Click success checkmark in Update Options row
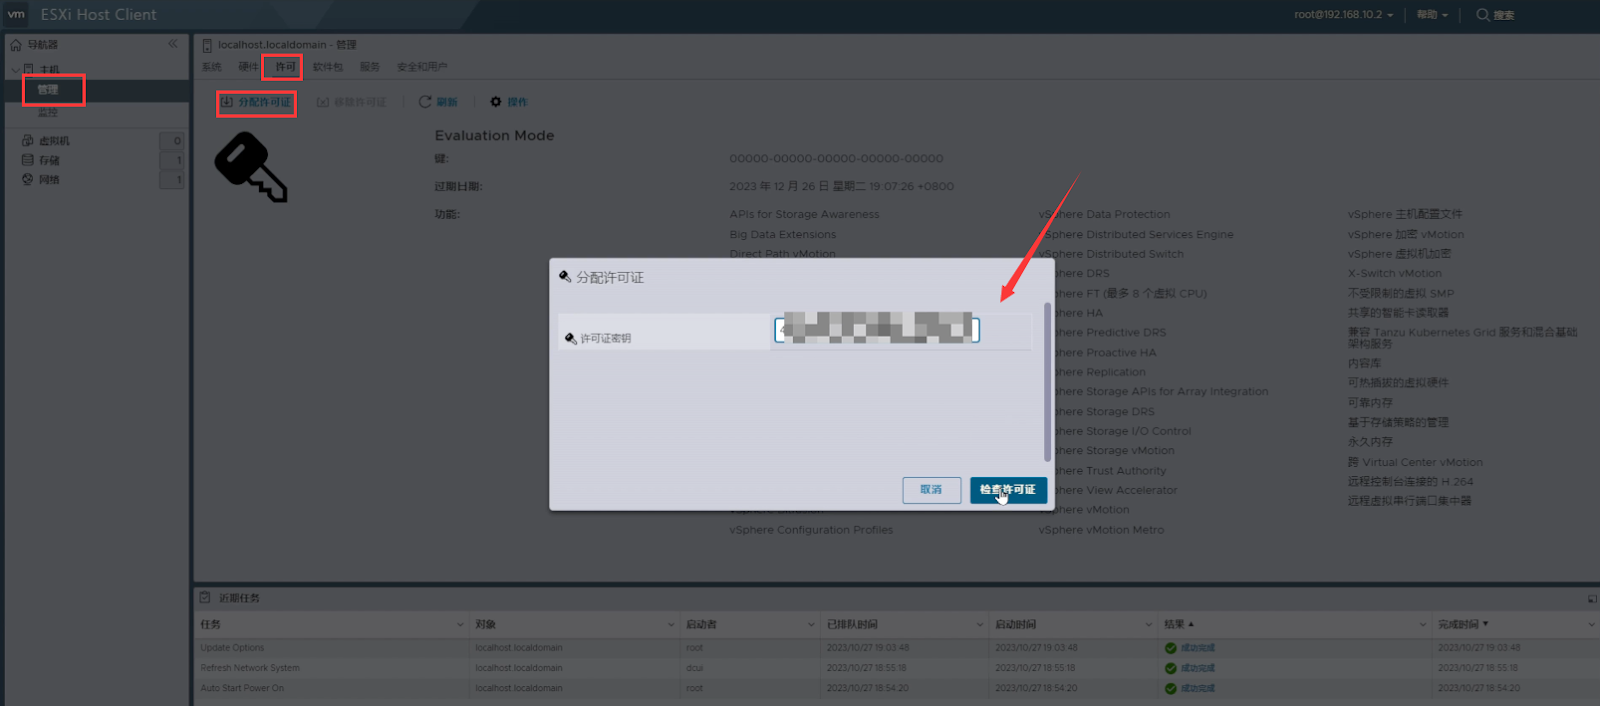The height and width of the screenshot is (706, 1600). 1171,648
